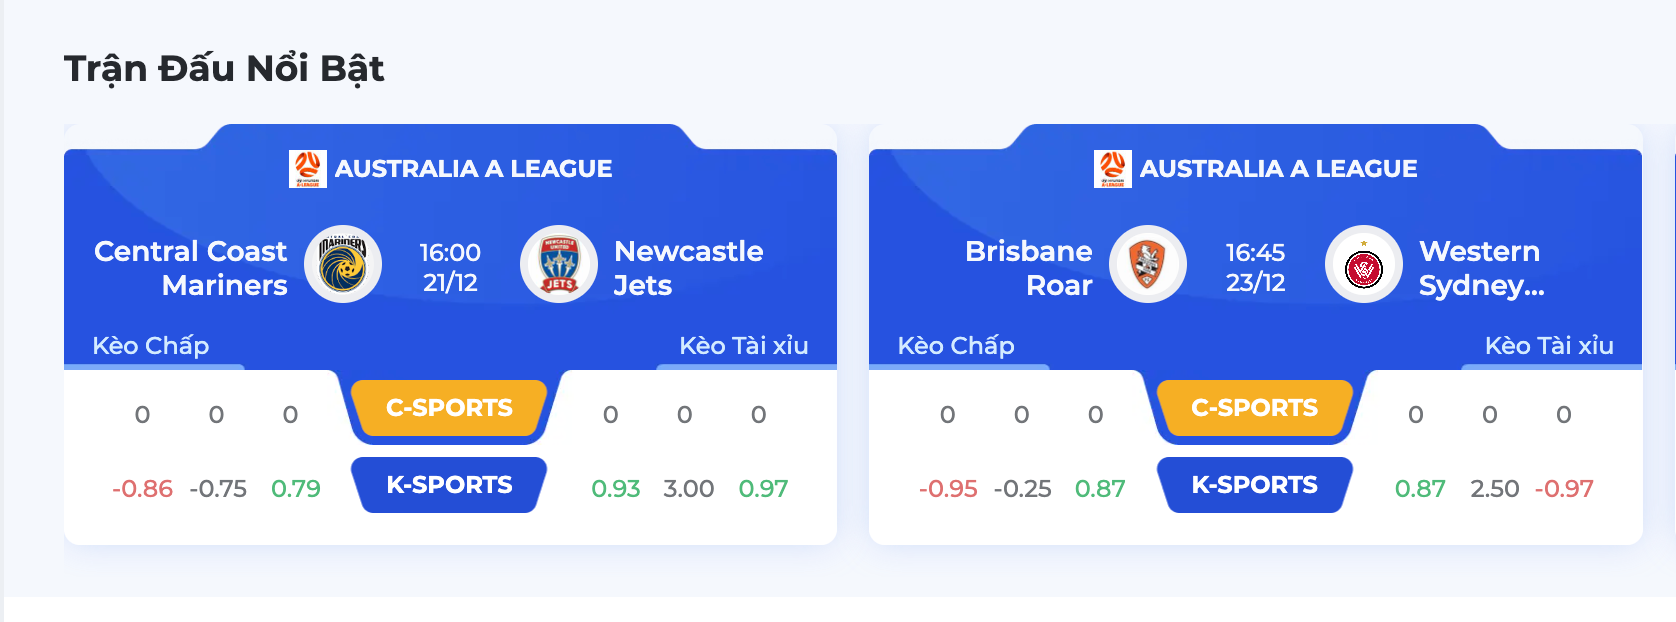
Task: Select the -0.97 over/under odds
Action: click(1564, 489)
